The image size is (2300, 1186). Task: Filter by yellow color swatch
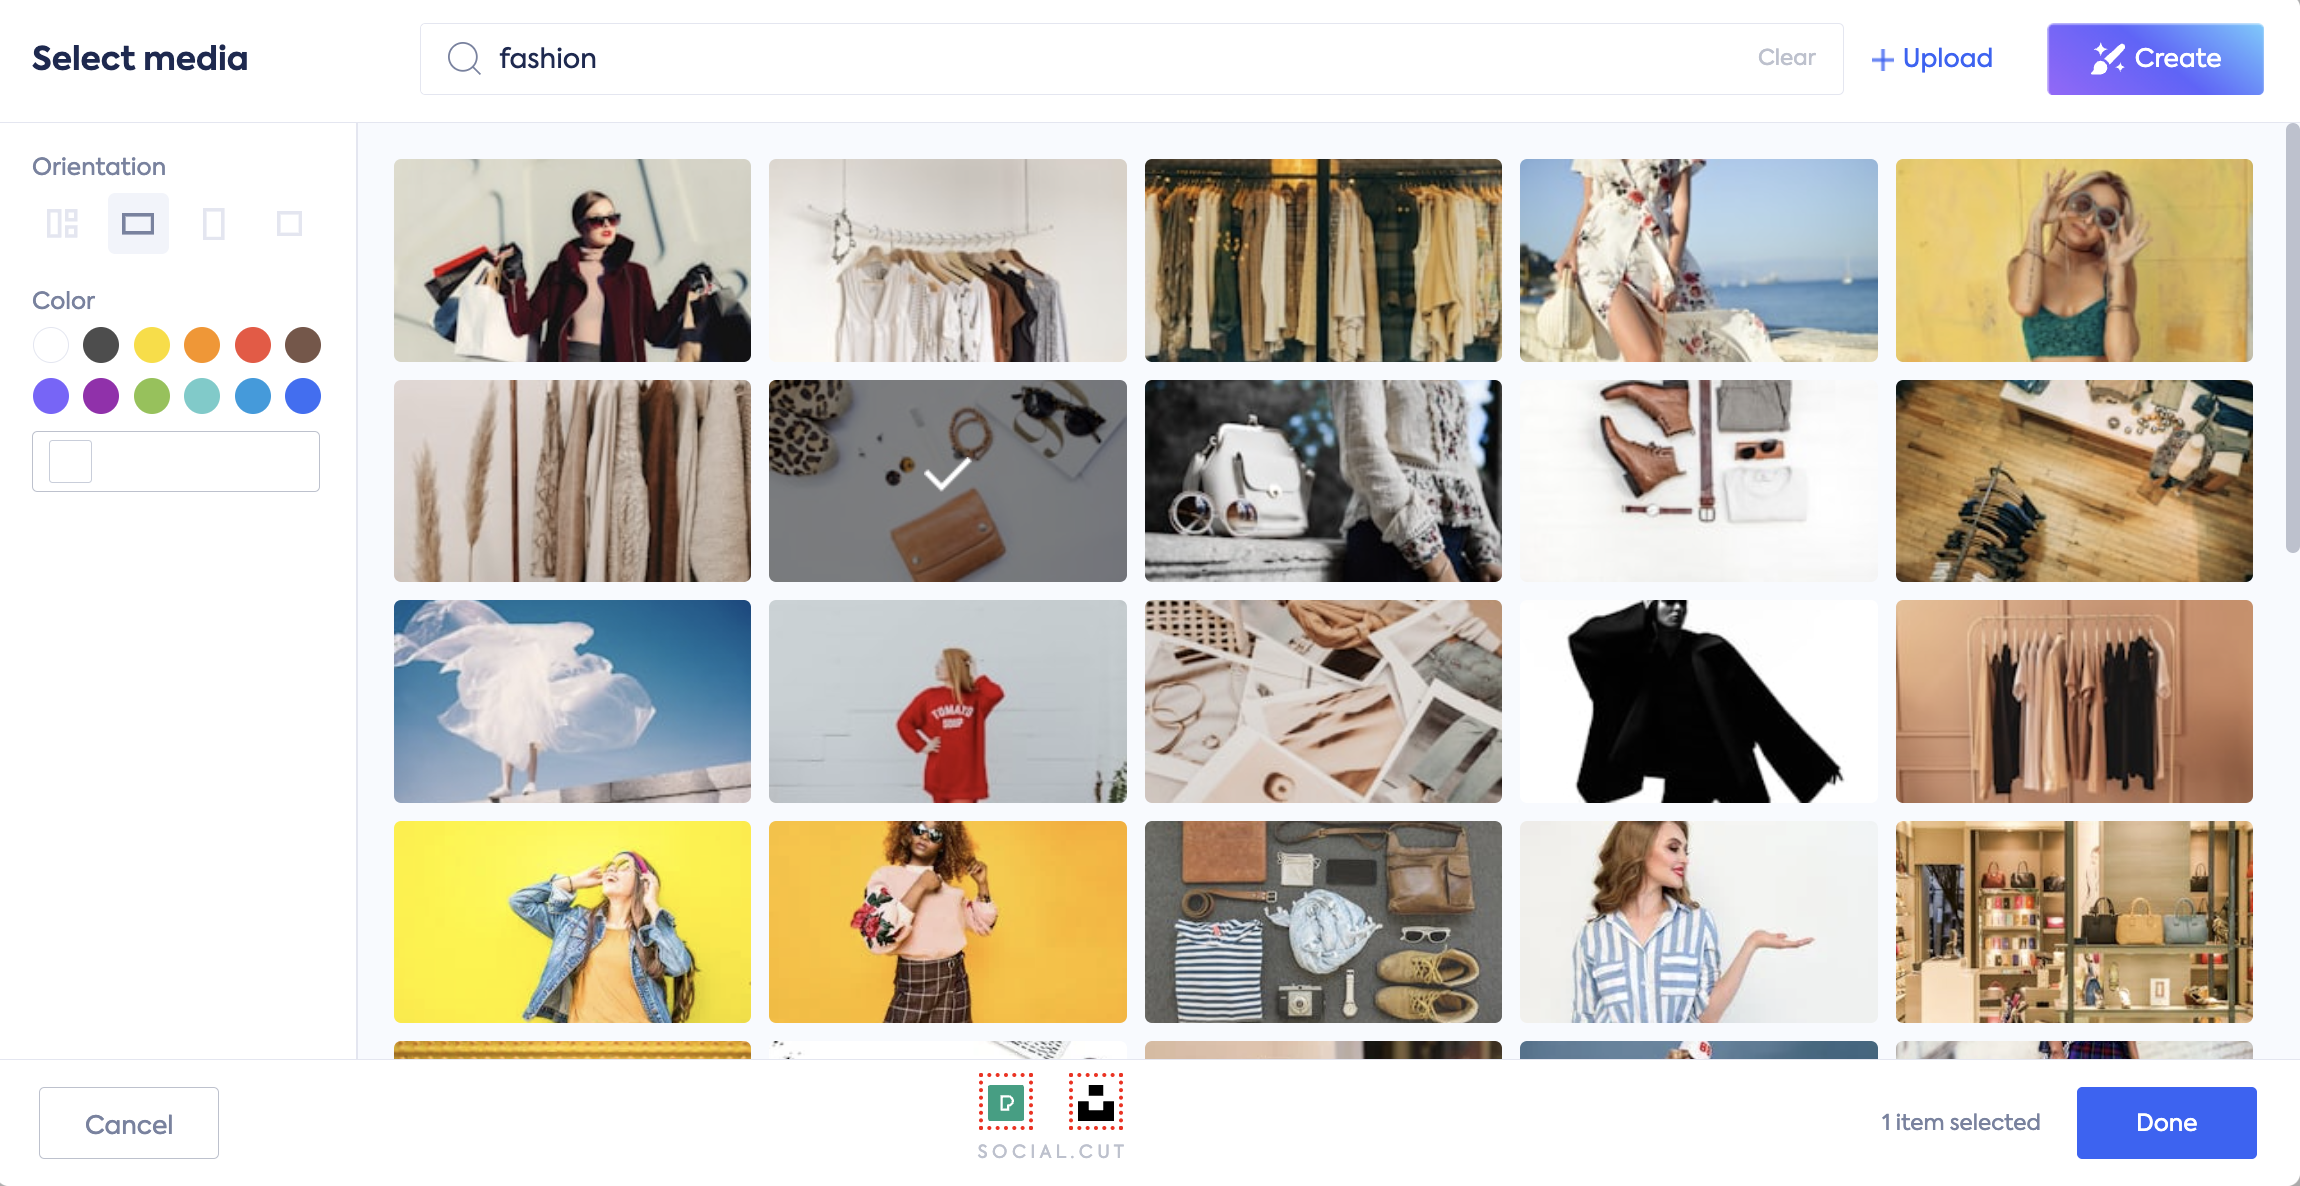click(x=152, y=345)
